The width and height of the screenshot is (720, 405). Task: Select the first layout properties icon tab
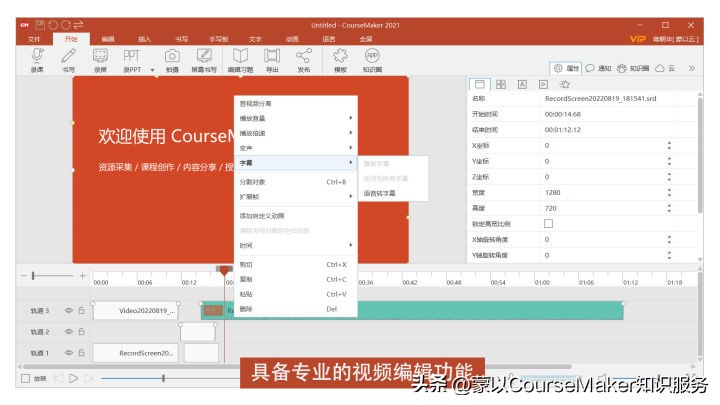coord(479,84)
